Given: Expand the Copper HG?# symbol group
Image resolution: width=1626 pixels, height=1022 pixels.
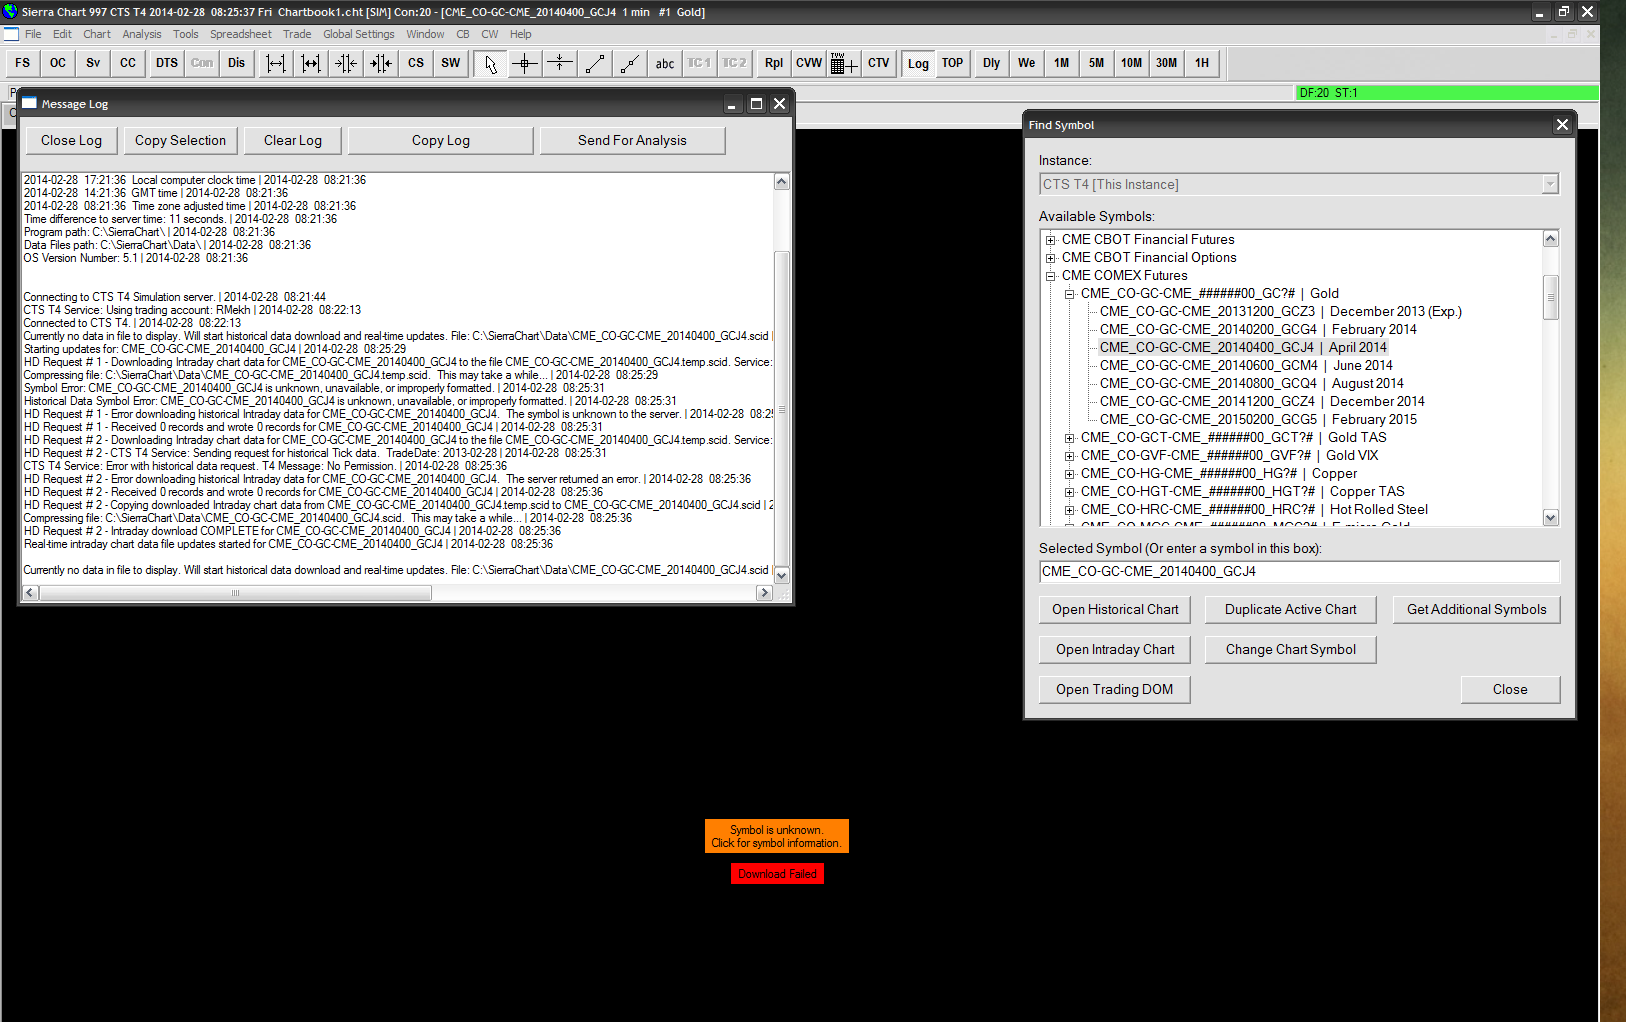Looking at the screenshot, I should [1069, 474].
